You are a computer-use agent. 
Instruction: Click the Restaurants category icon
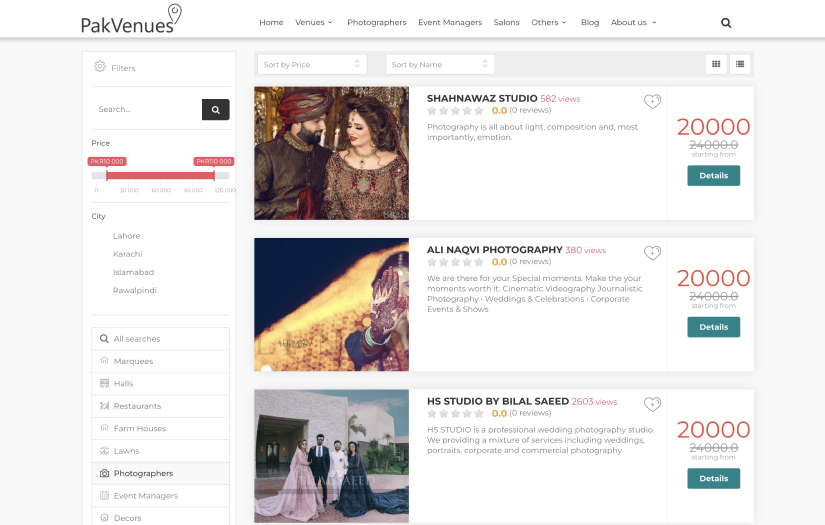coord(104,406)
